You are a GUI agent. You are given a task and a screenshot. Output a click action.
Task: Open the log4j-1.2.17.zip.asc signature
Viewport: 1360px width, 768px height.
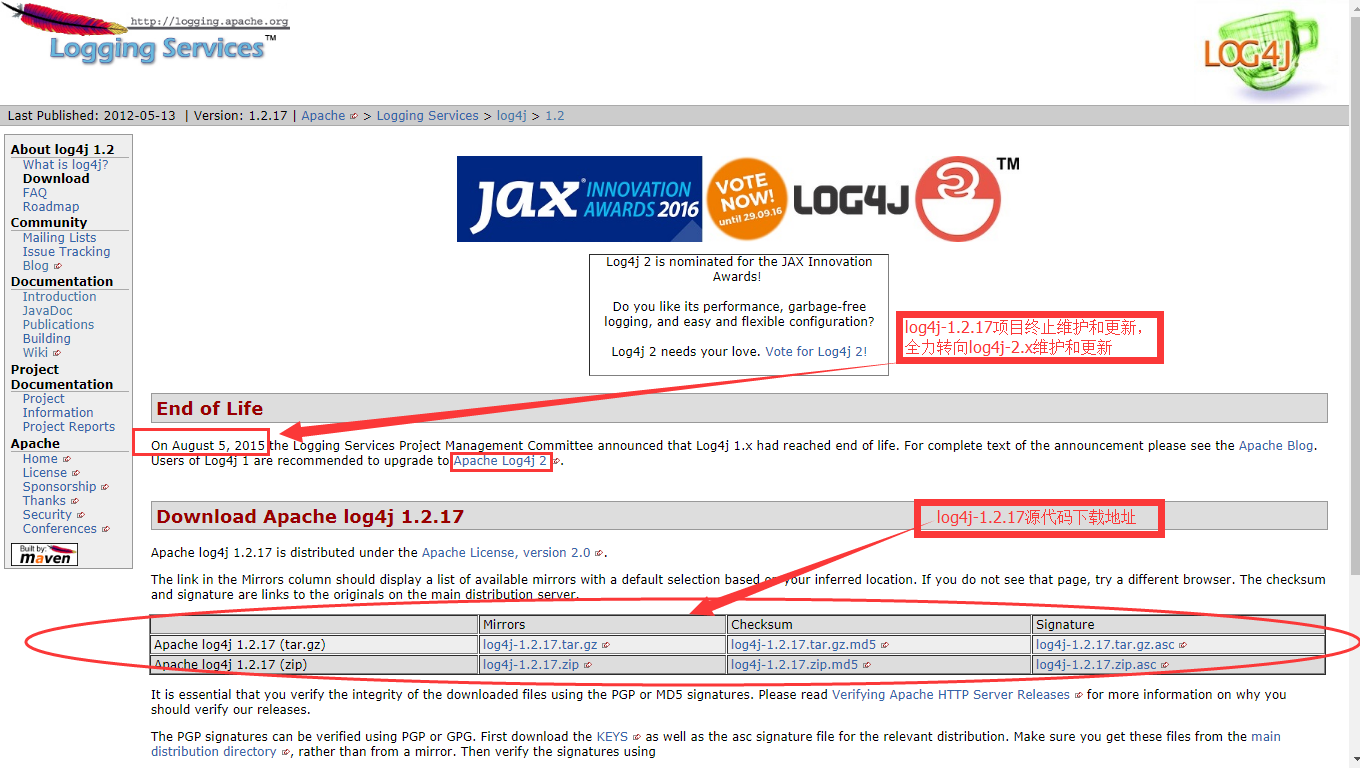(x=1096, y=665)
